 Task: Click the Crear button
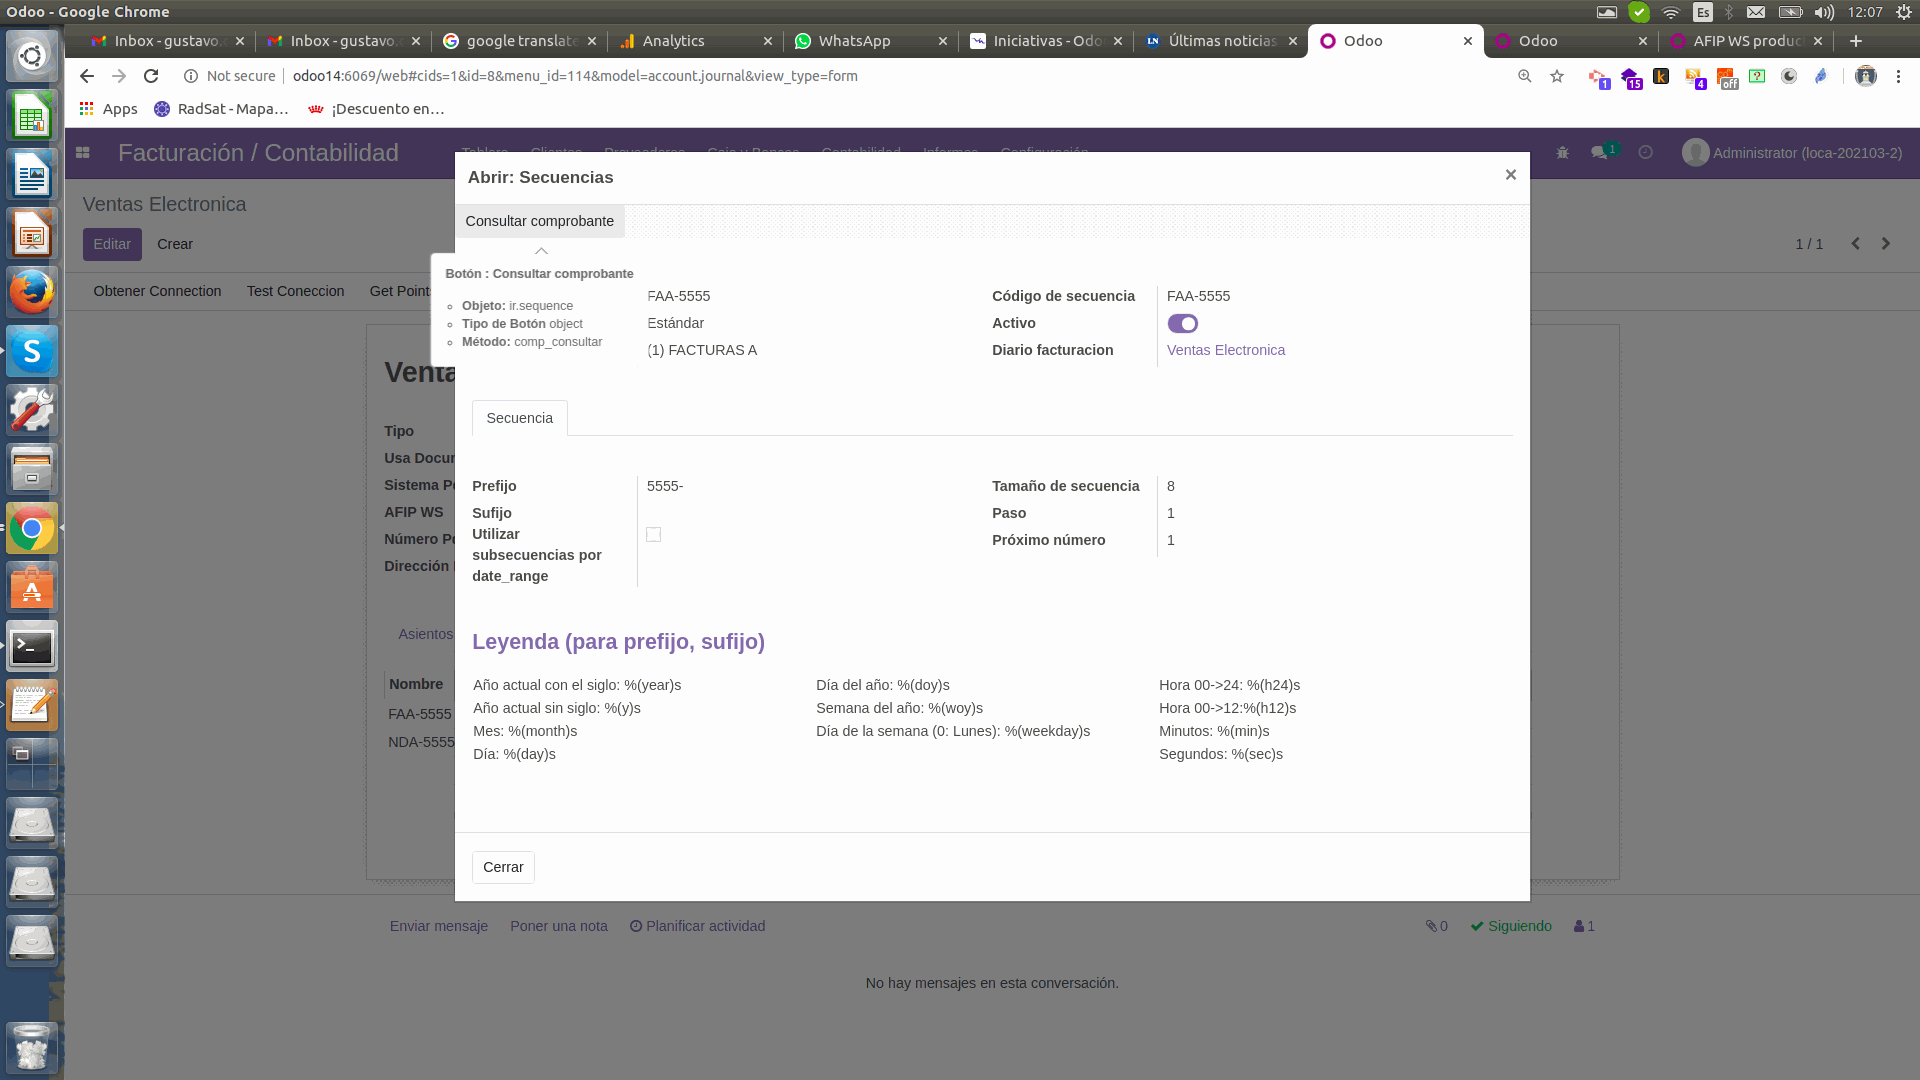(175, 244)
